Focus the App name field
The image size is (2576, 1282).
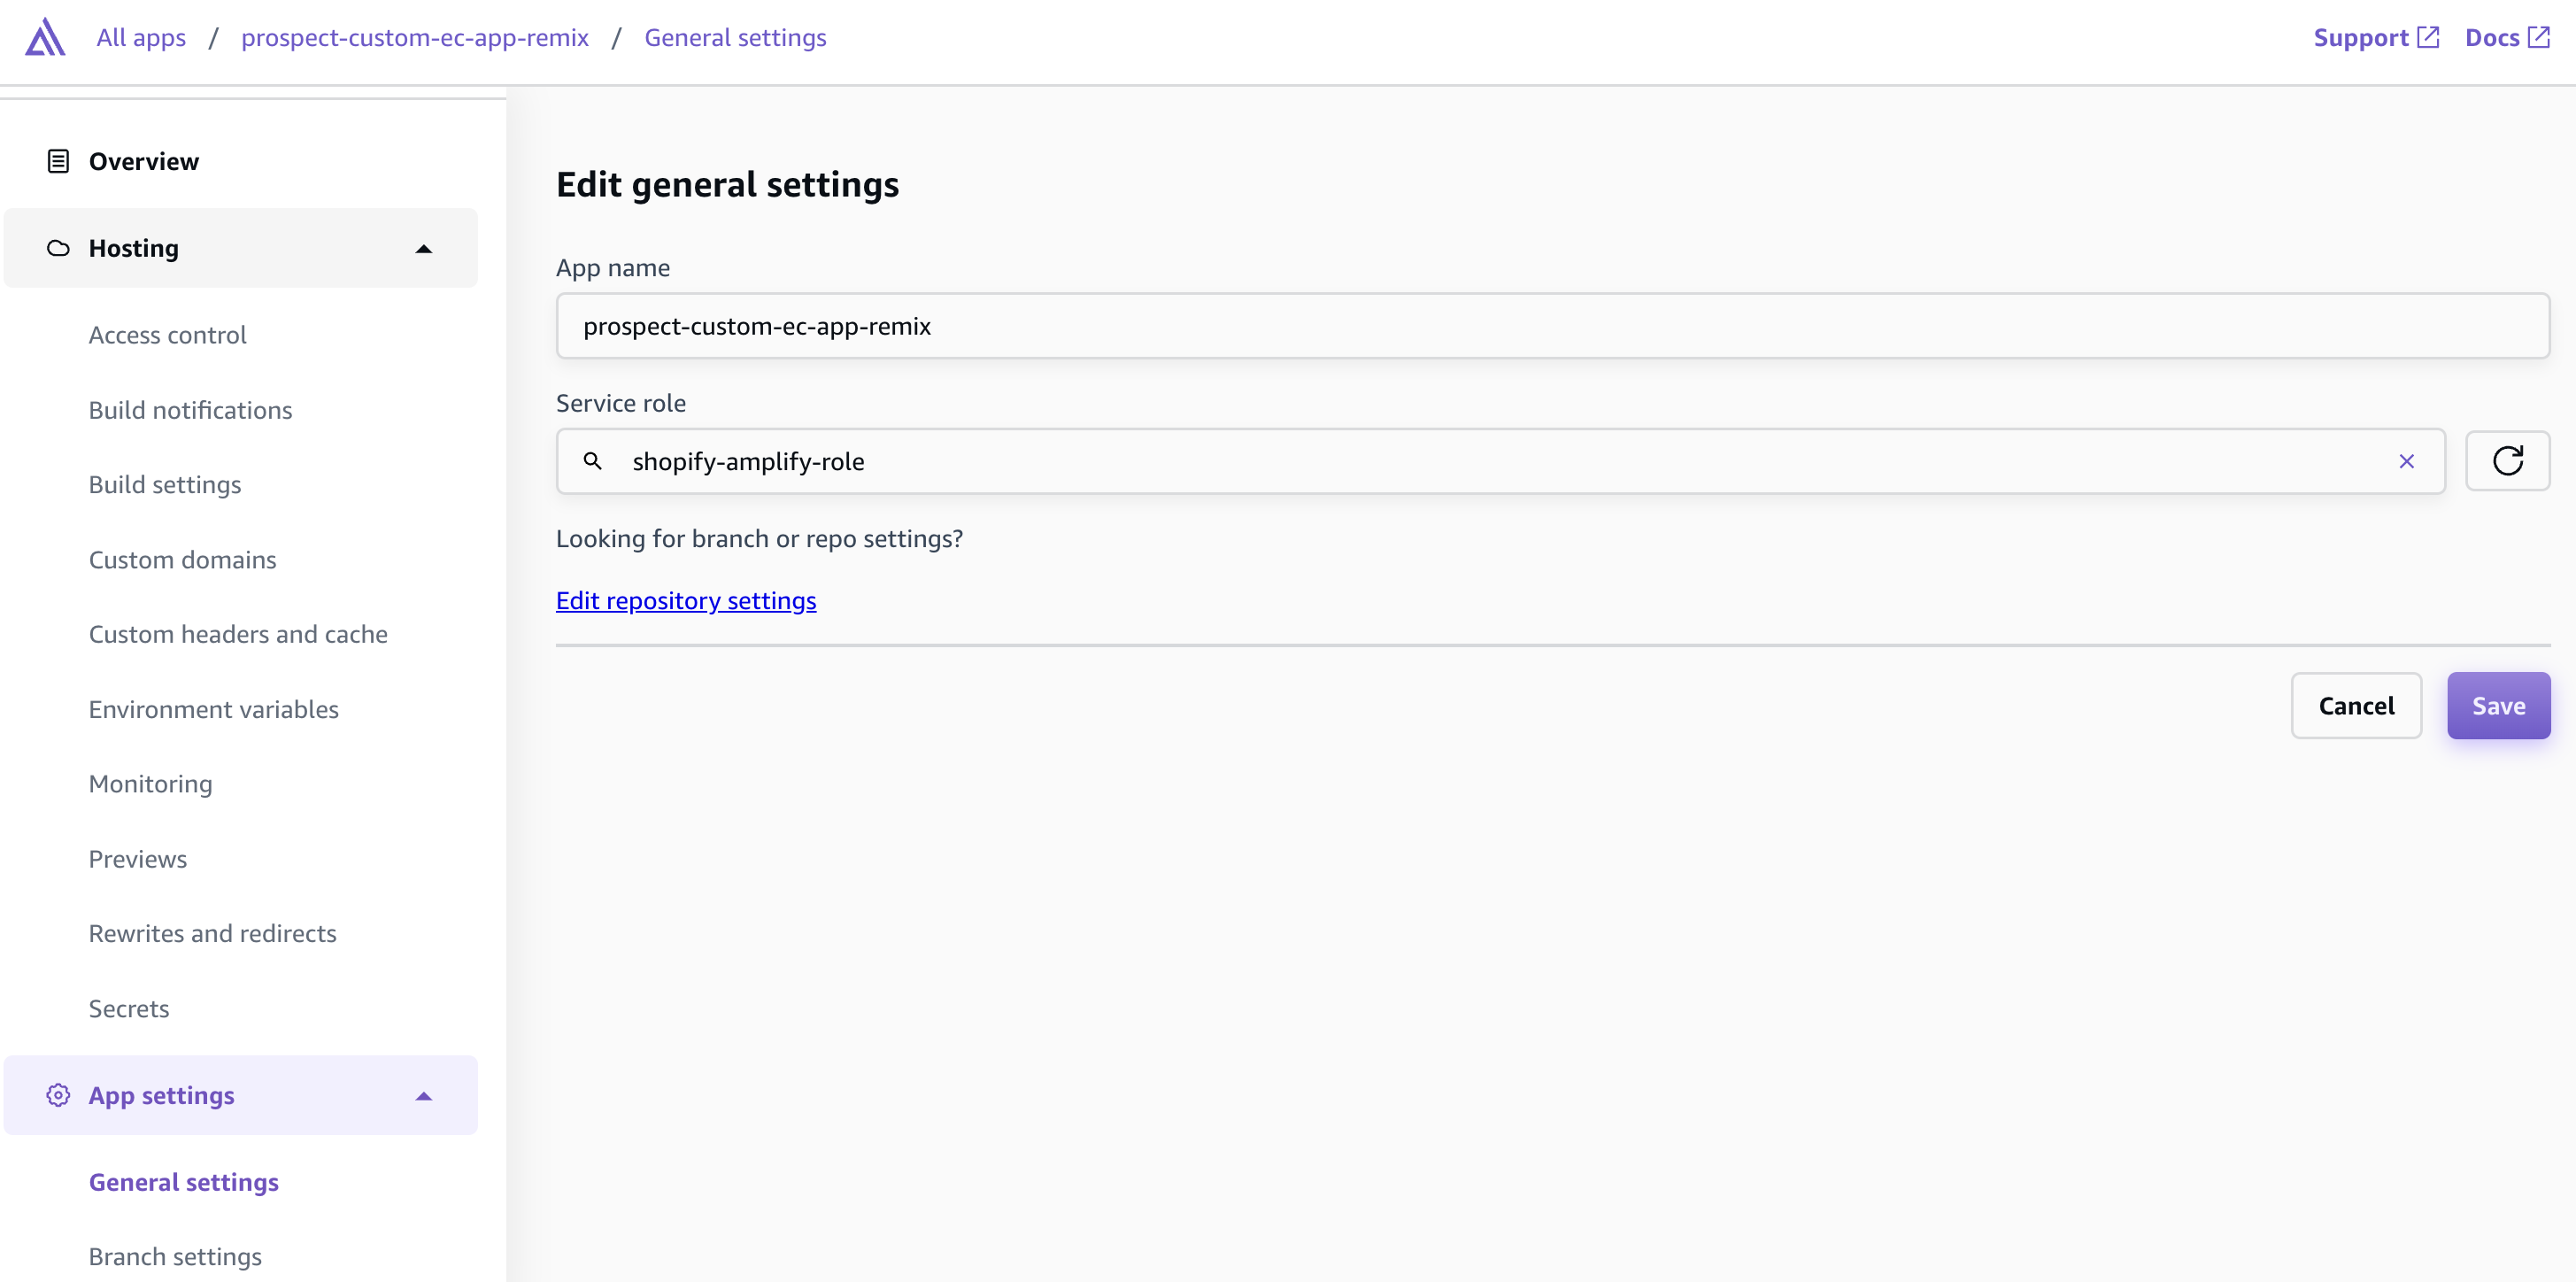click(1552, 326)
